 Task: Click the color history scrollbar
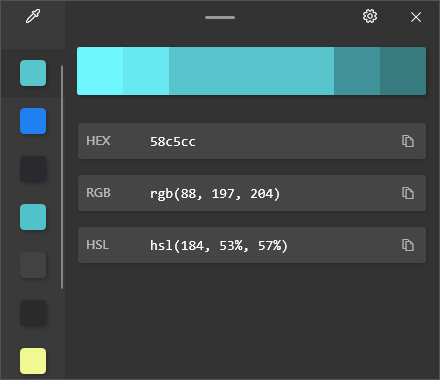pos(62,177)
